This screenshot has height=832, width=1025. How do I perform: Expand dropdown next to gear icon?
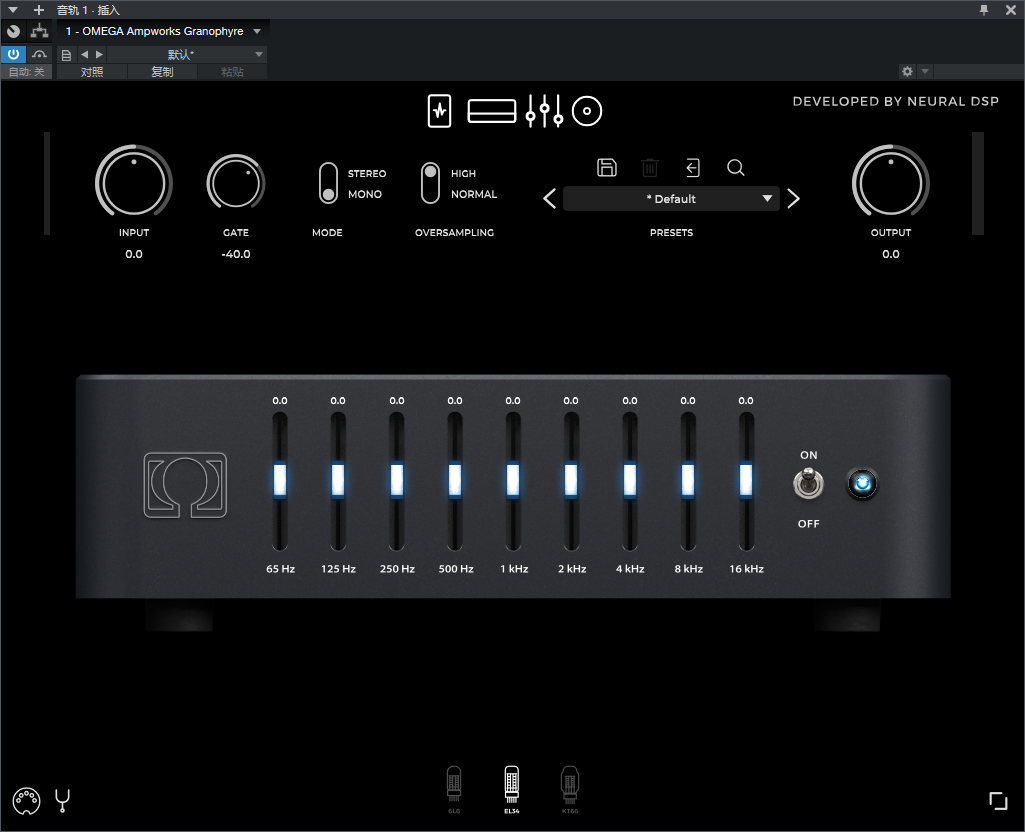pyautogui.click(x=925, y=71)
